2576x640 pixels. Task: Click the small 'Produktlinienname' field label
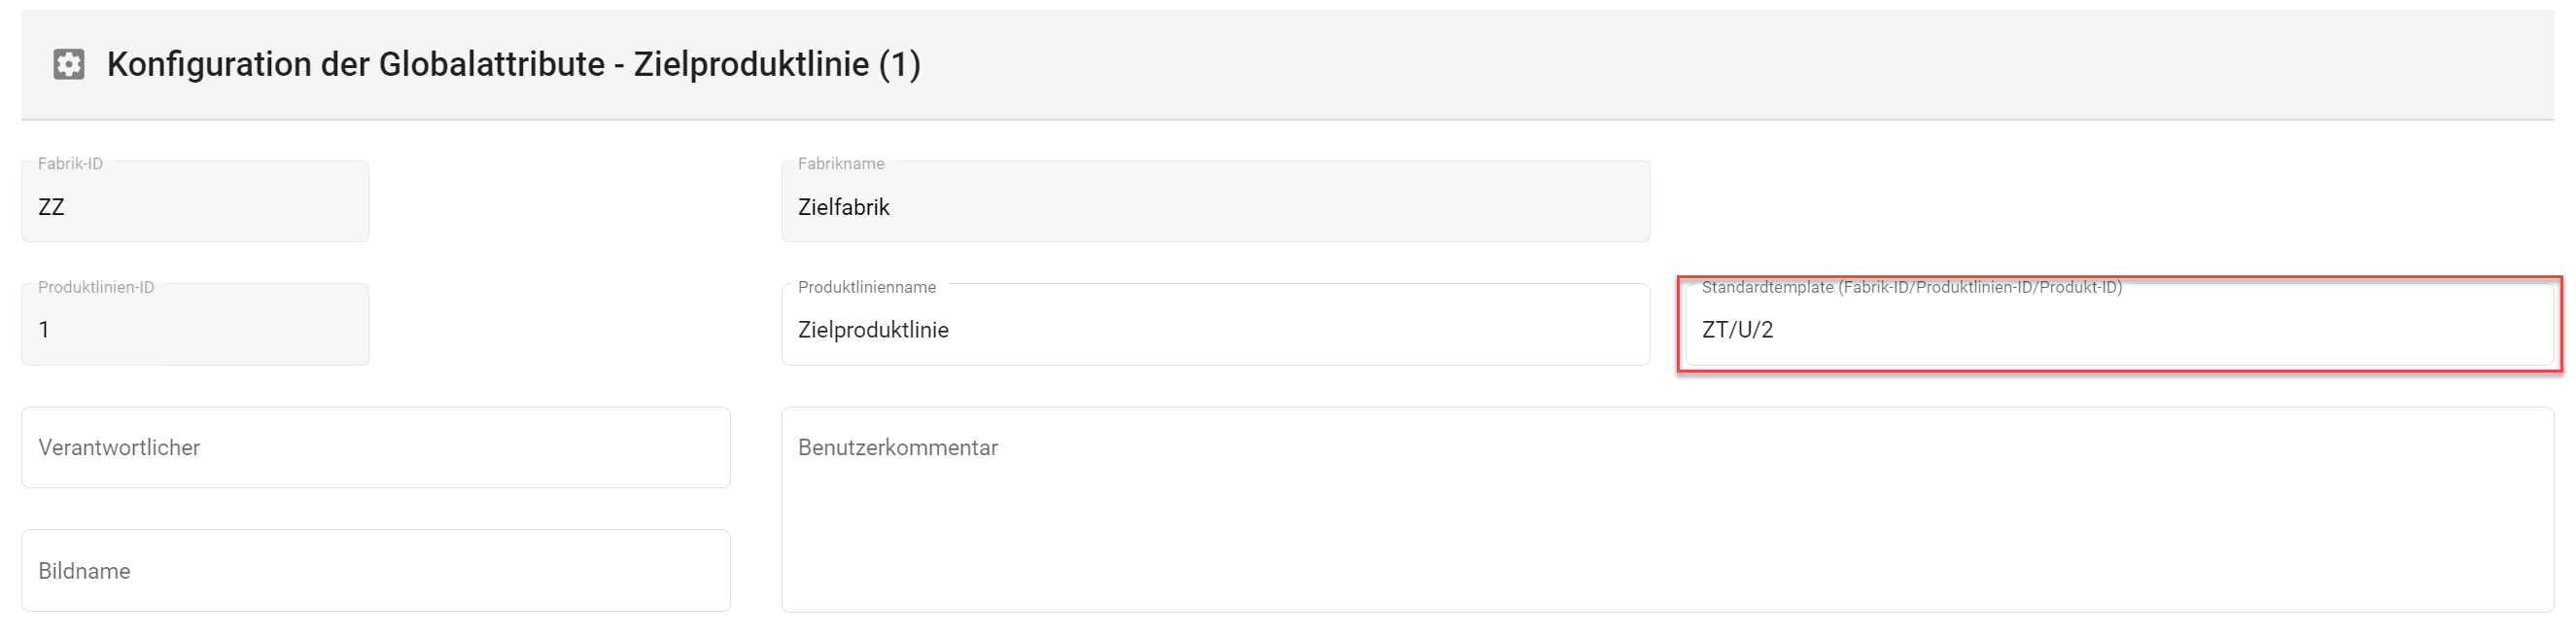click(x=866, y=288)
